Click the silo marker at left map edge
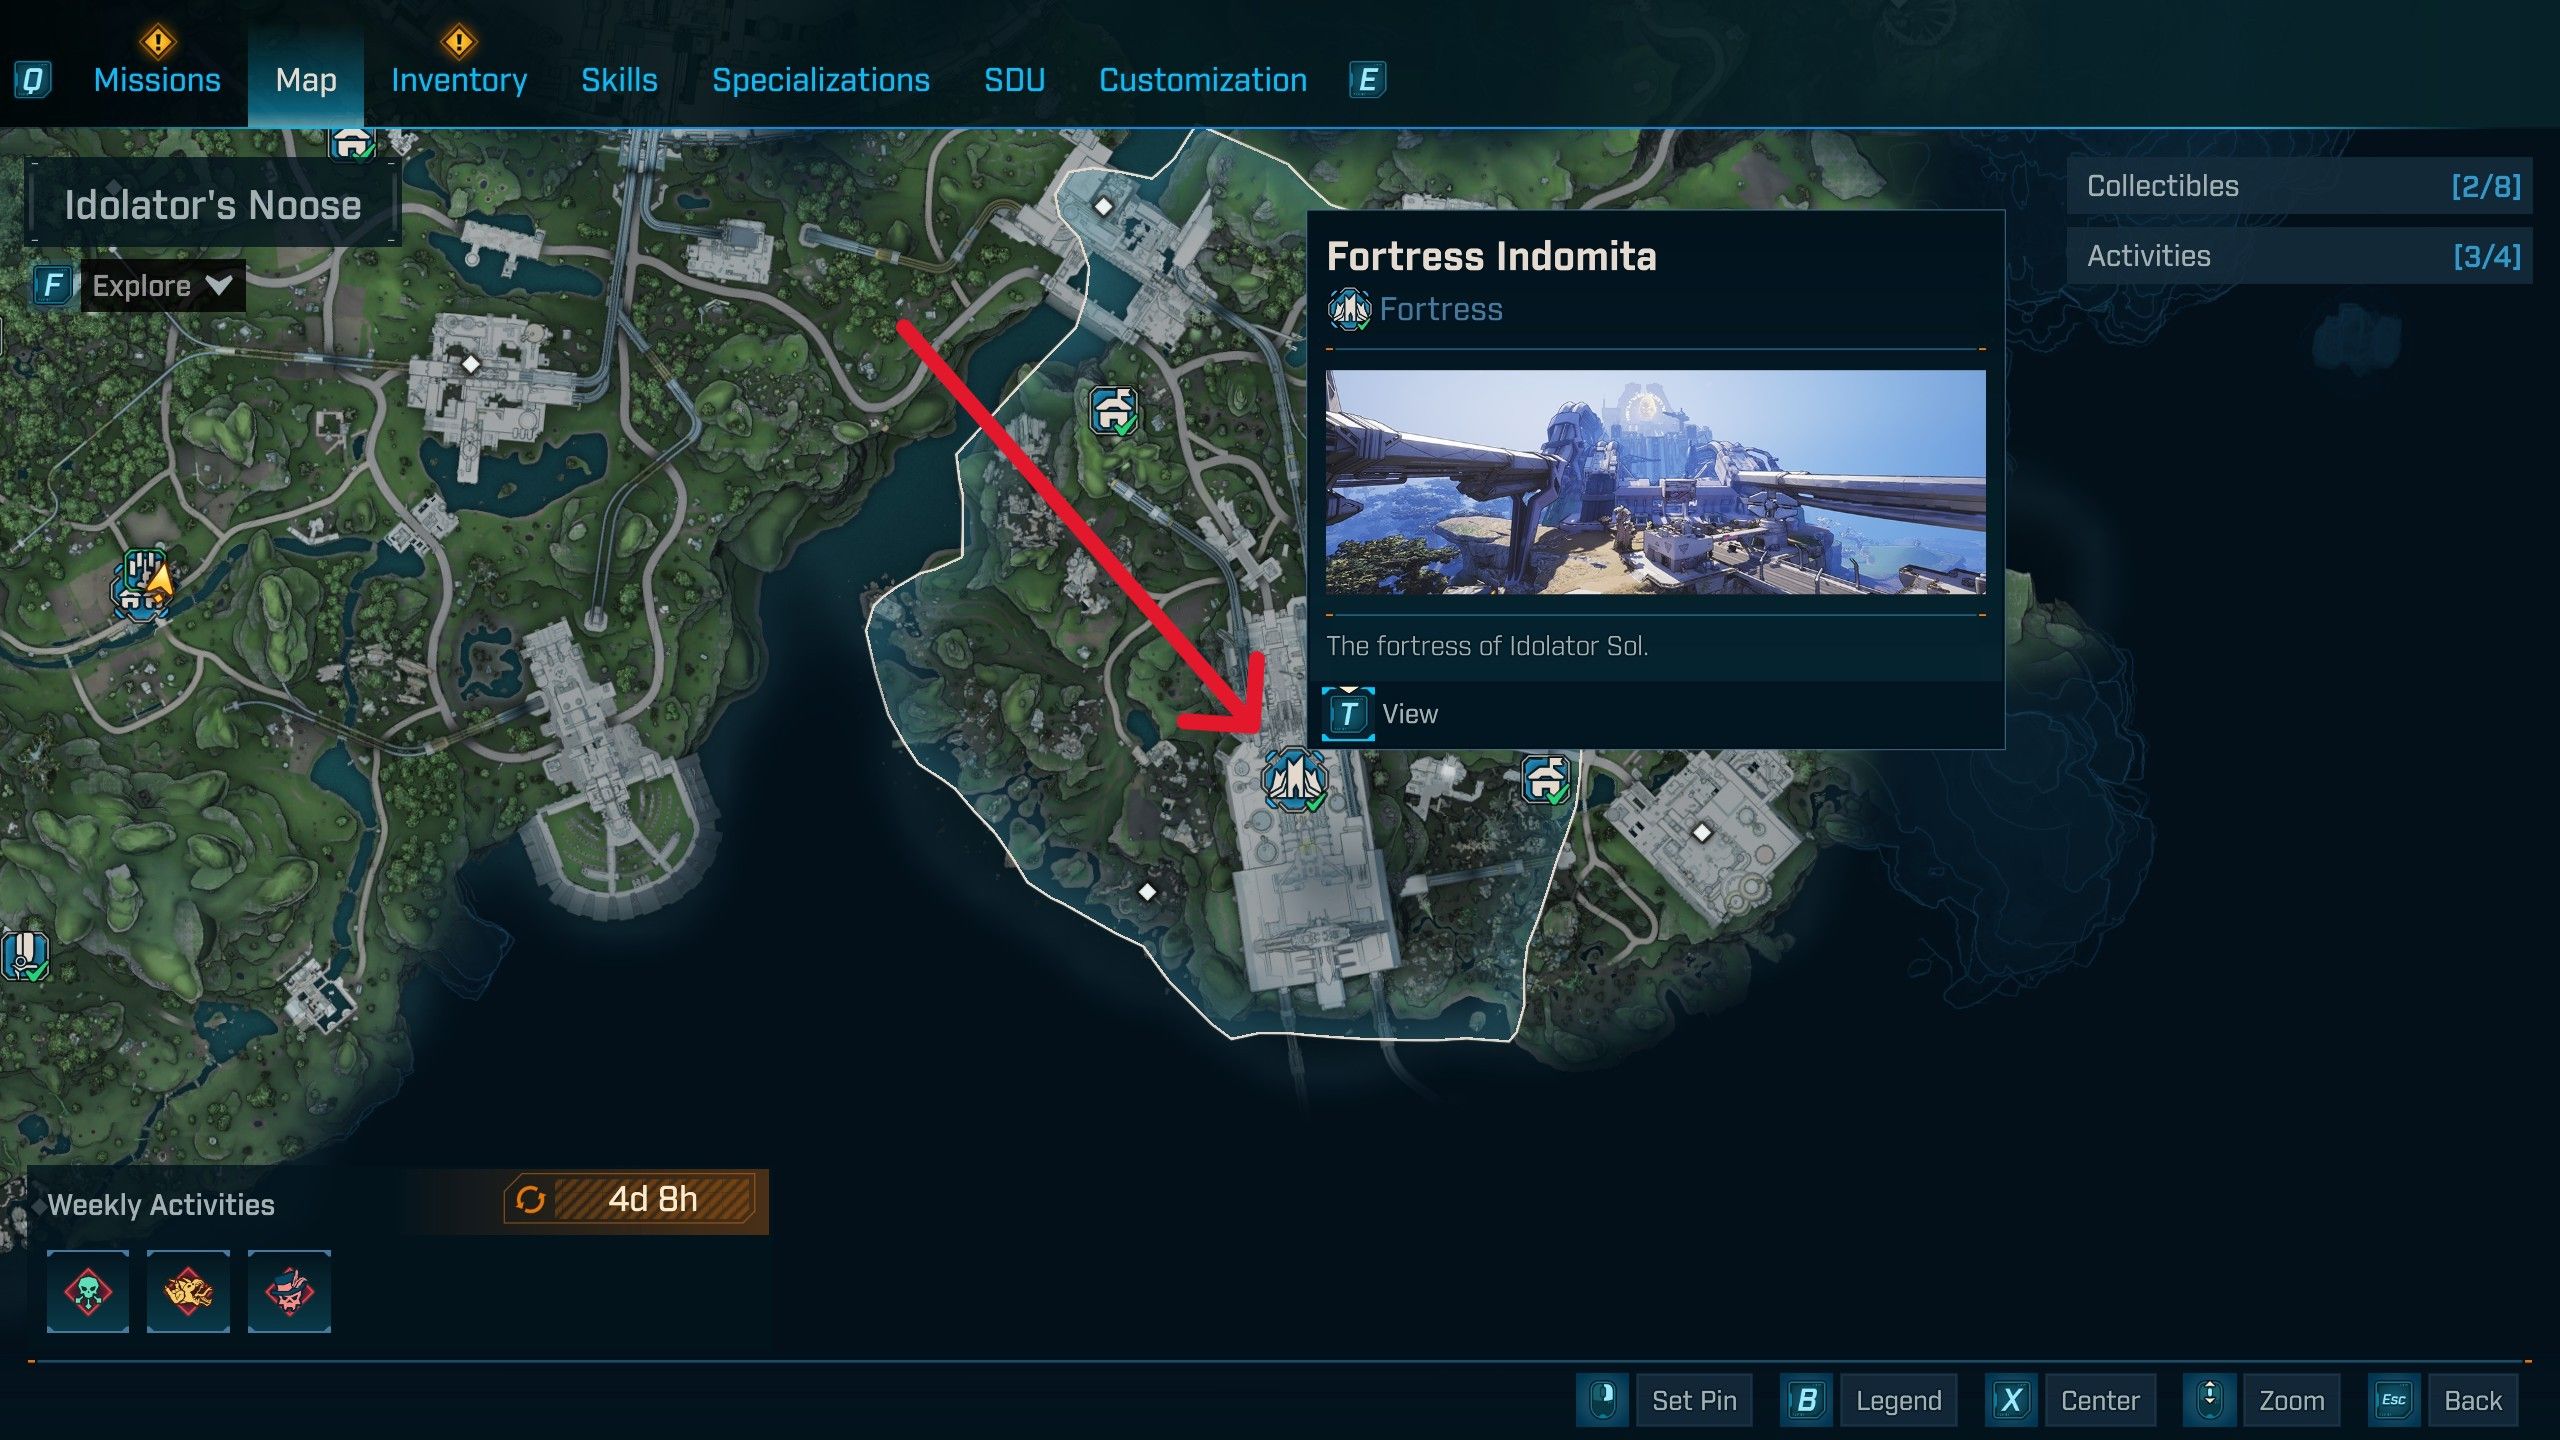The width and height of the screenshot is (2560, 1440). pyautogui.click(x=24, y=957)
